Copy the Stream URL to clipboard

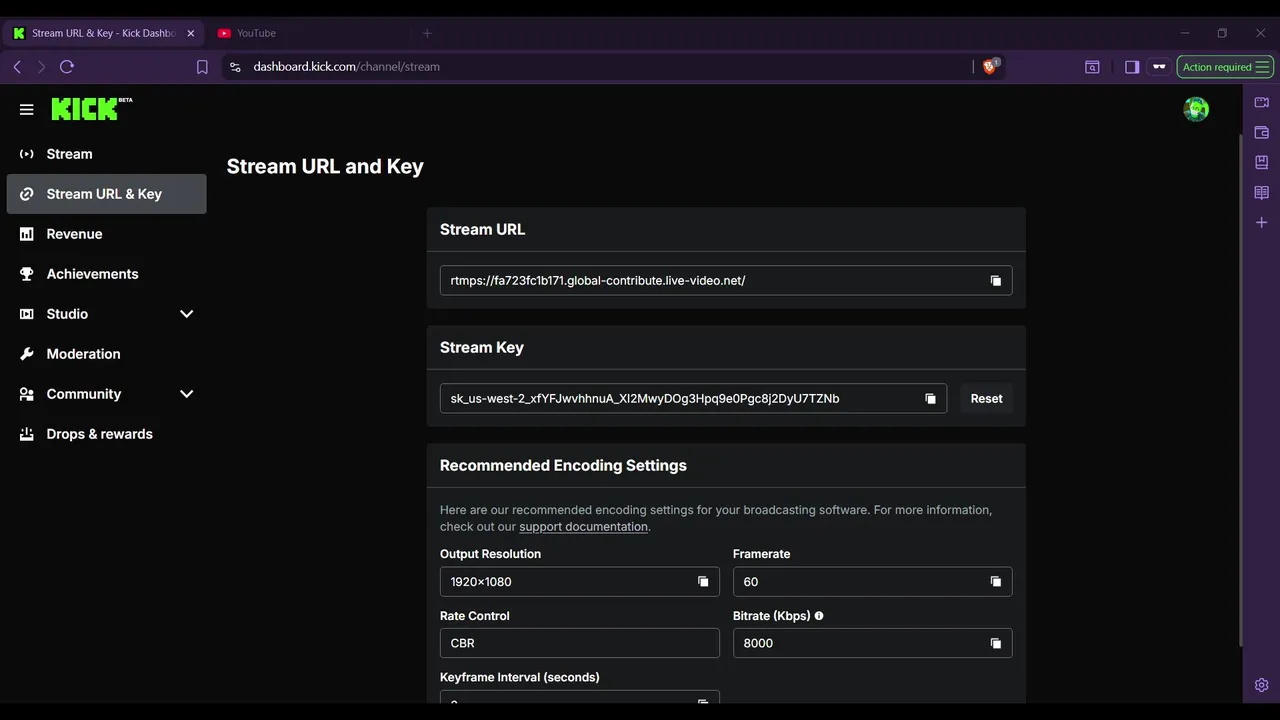(995, 281)
